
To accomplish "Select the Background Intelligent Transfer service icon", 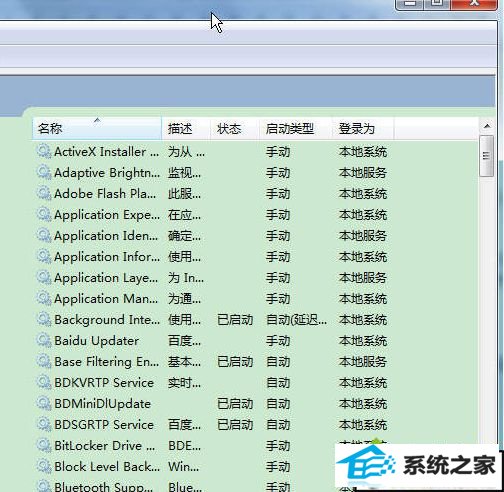I will tap(44, 319).
